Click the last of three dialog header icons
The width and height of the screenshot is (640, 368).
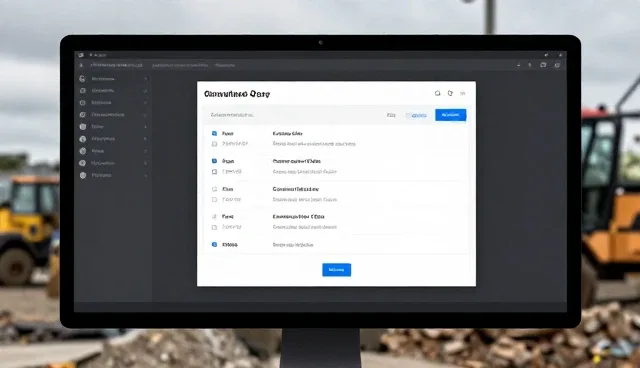[463, 93]
